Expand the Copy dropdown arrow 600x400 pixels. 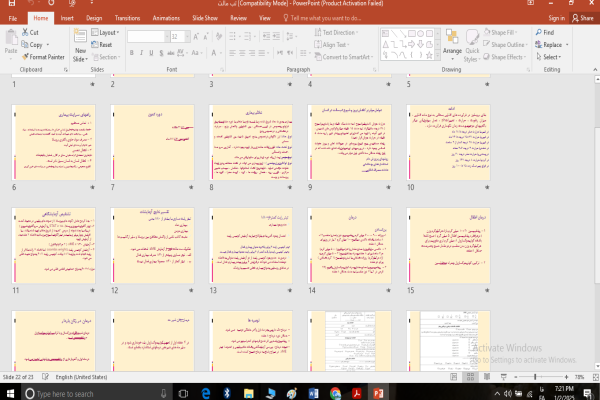coord(46,45)
